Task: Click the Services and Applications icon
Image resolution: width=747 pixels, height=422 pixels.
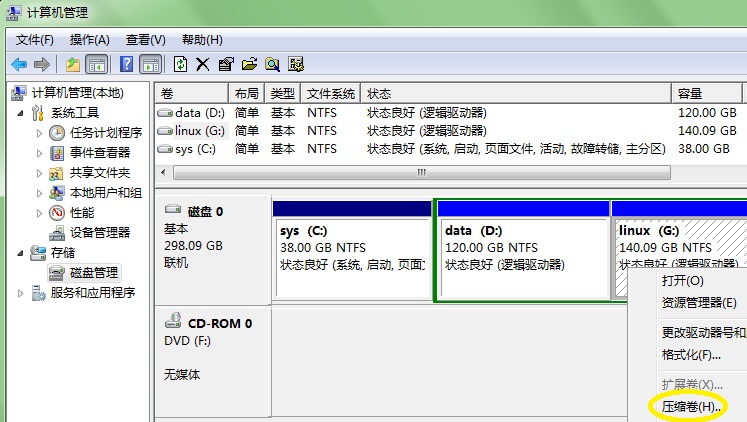Action: coord(38,293)
